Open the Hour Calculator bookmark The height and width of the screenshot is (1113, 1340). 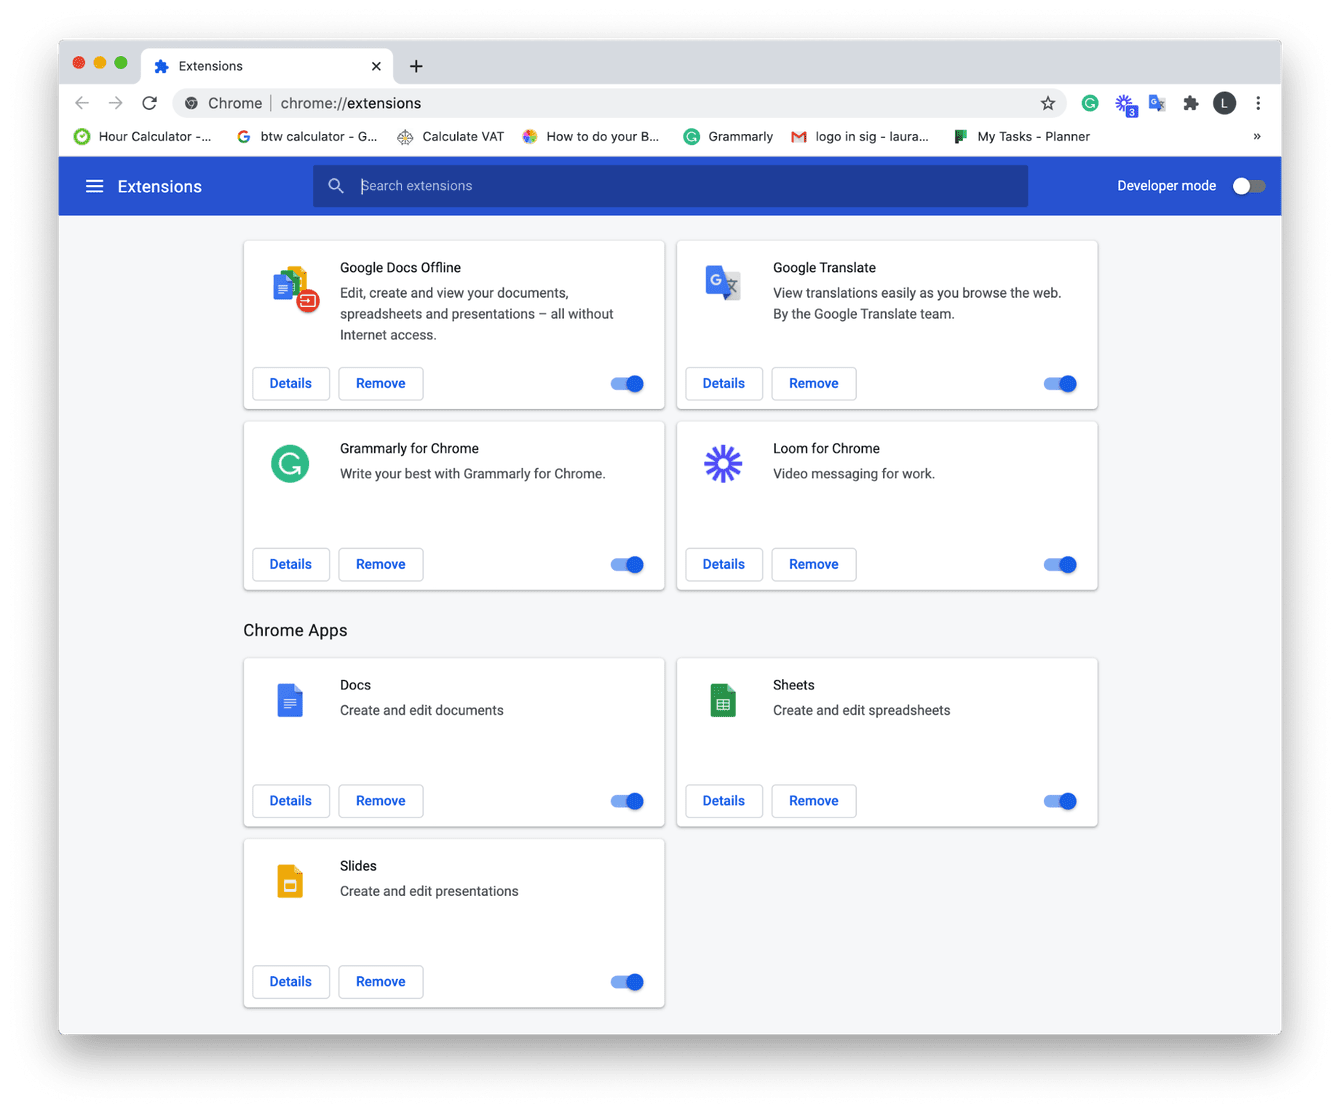143,137
